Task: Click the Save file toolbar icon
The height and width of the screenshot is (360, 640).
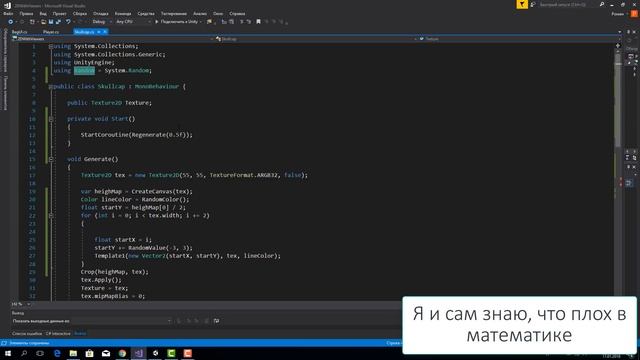Action: tap(51, 22)
